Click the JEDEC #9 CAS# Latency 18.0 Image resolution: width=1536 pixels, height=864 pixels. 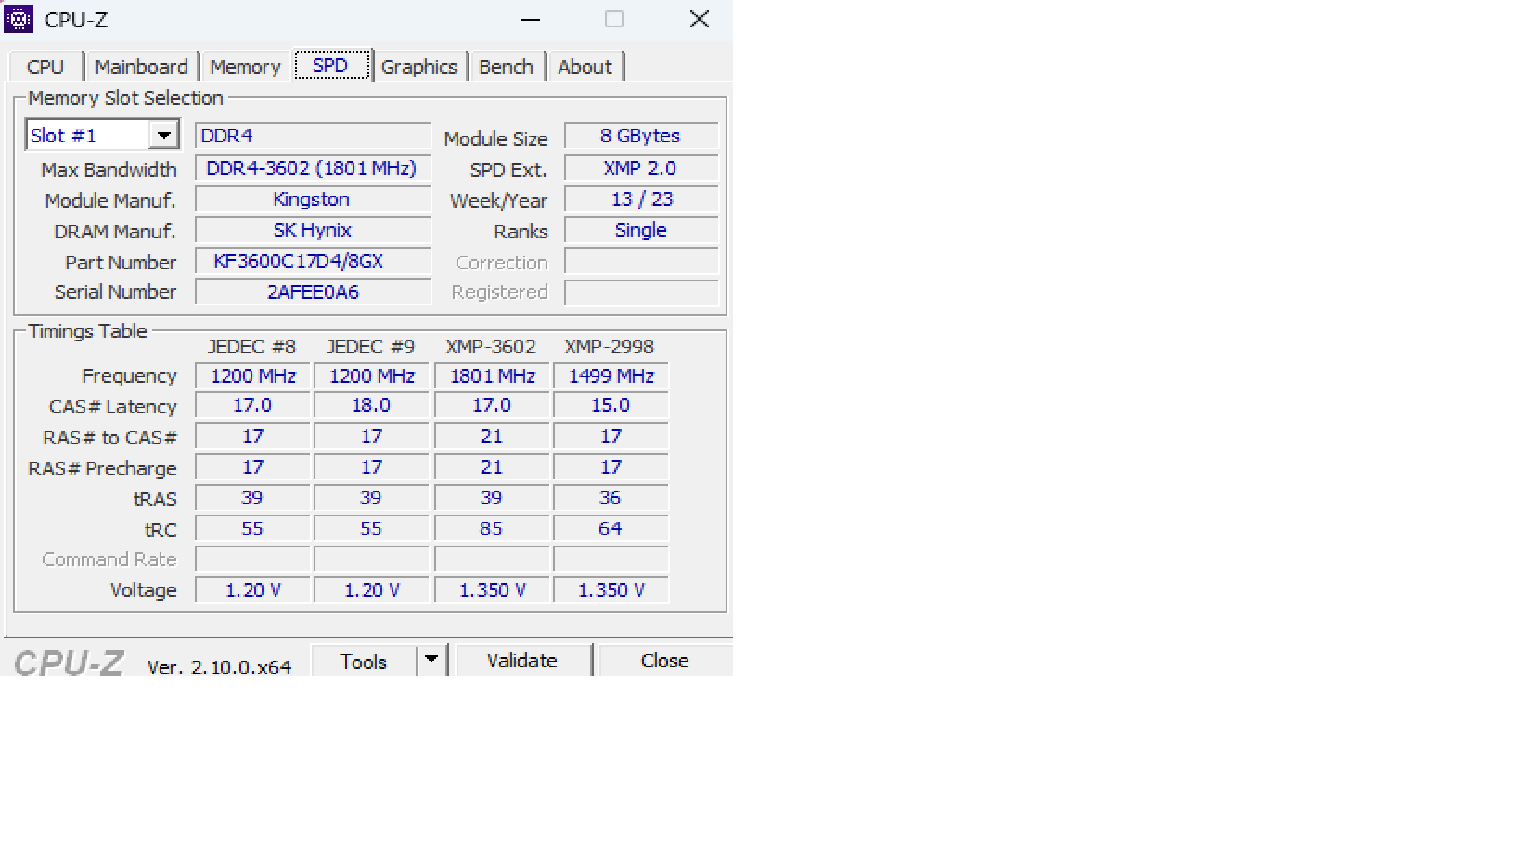point(372,406)
